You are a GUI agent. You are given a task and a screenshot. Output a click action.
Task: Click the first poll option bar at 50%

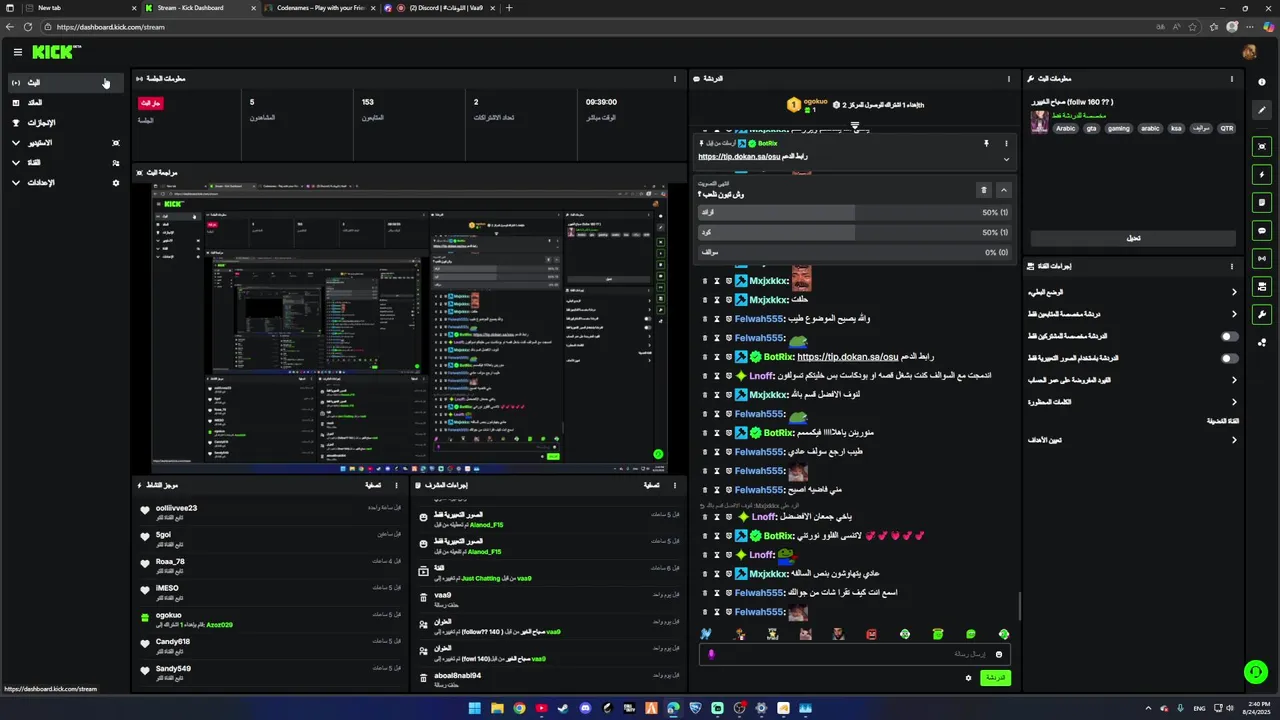854,212
